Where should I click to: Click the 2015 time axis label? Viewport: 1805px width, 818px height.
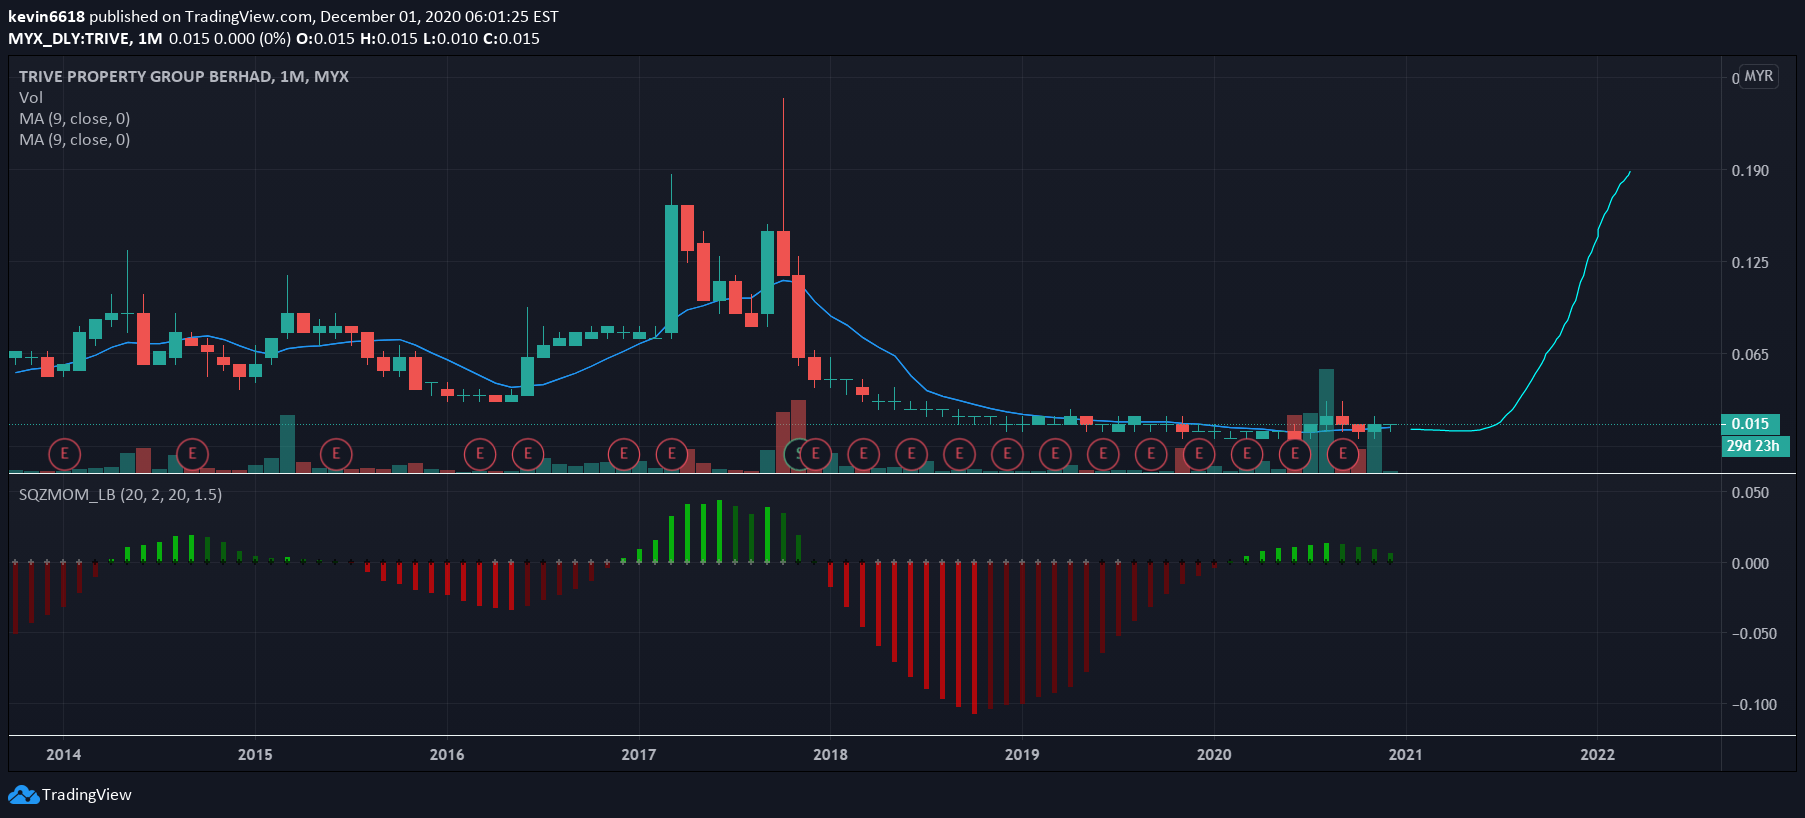click(255, 755)
